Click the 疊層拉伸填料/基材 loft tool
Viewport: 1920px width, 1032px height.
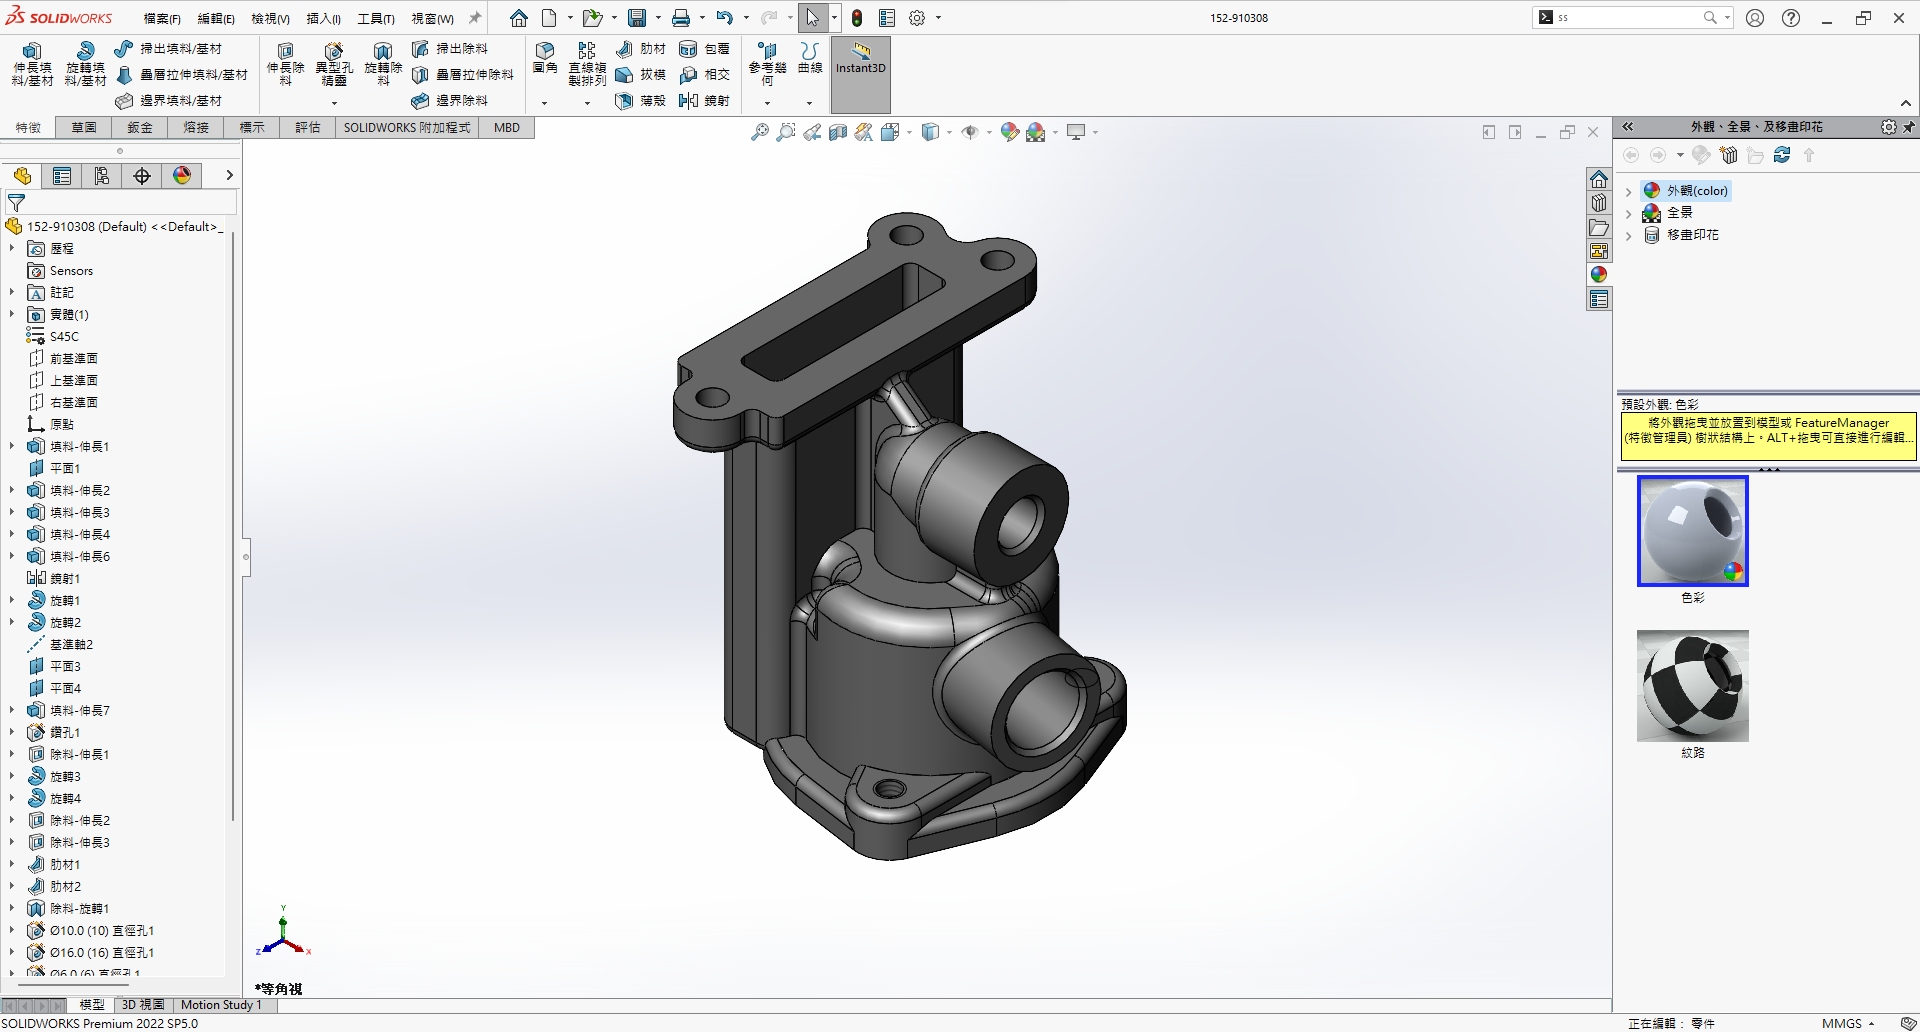point(181,75)
